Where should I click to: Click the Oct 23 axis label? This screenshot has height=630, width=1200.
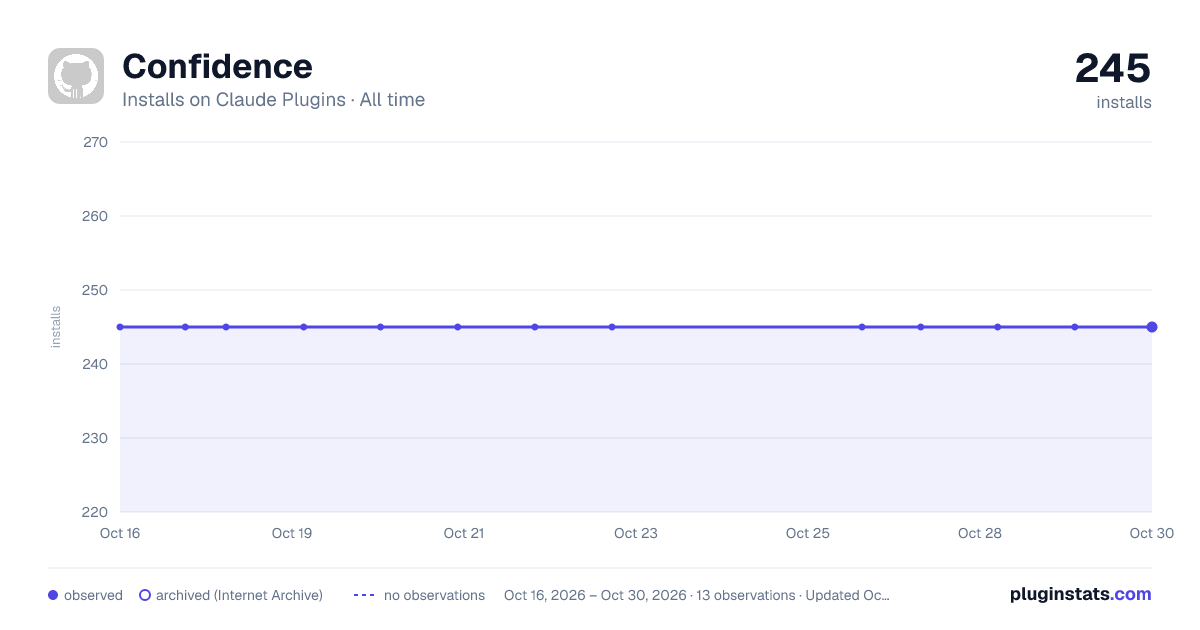coord(636,533)
